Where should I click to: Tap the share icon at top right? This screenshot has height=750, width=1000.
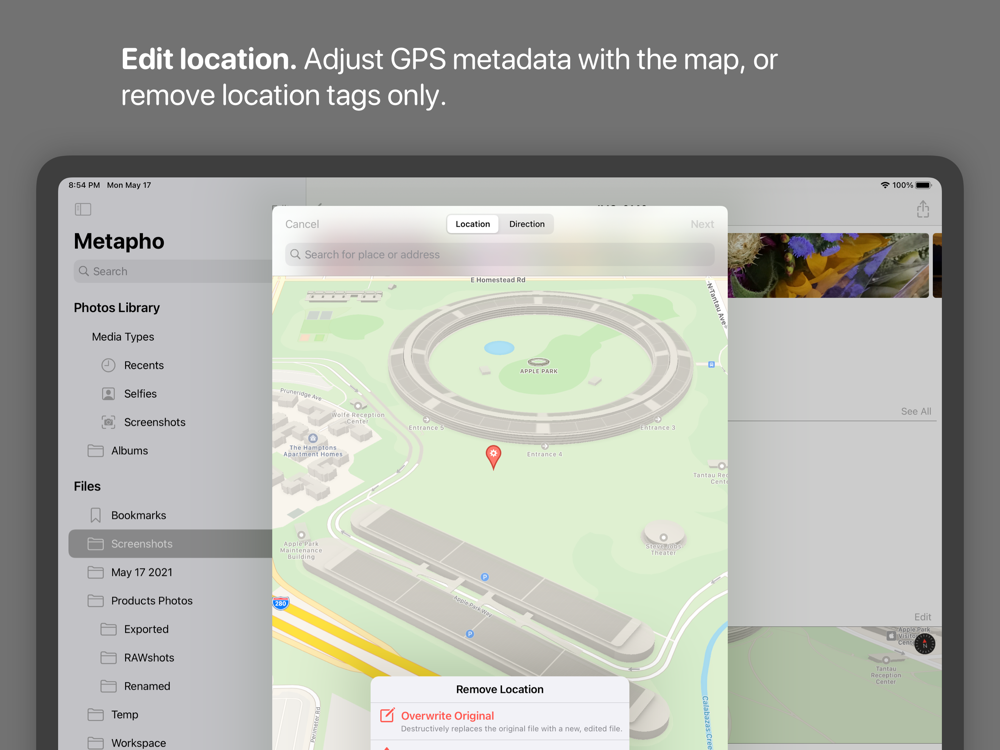coord(922,209)
